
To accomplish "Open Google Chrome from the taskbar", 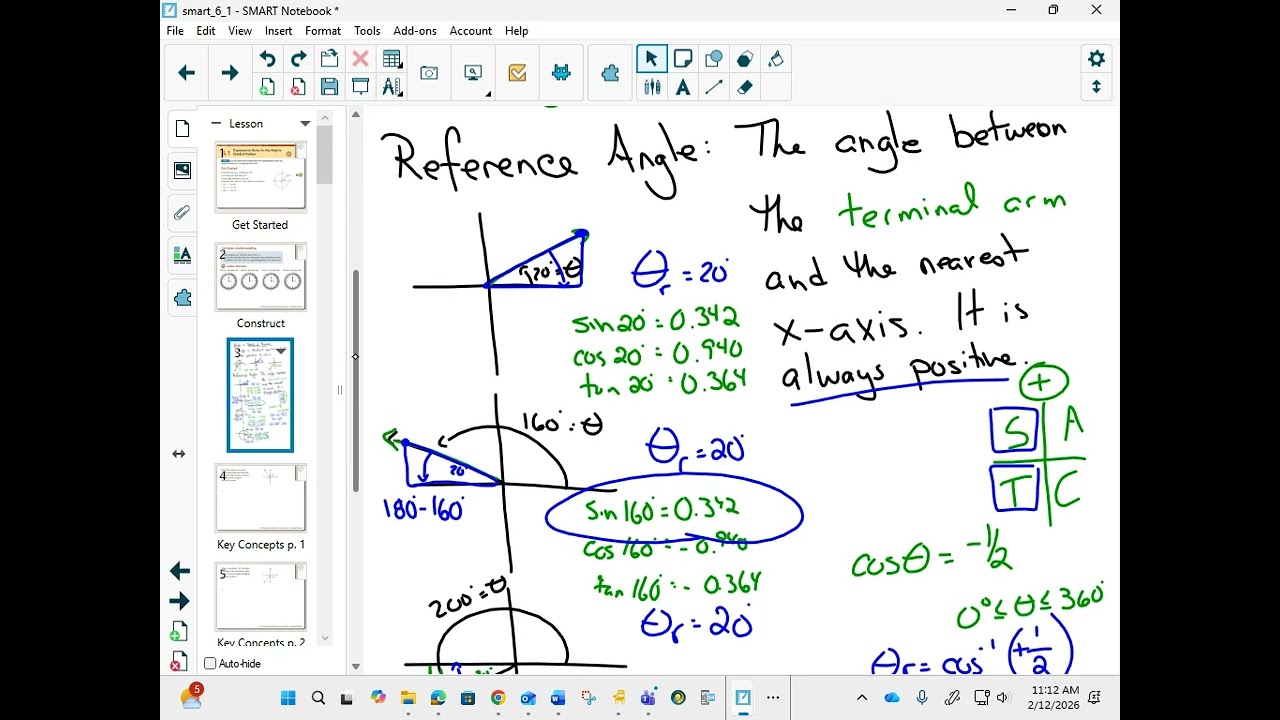I will coord(498,698).
